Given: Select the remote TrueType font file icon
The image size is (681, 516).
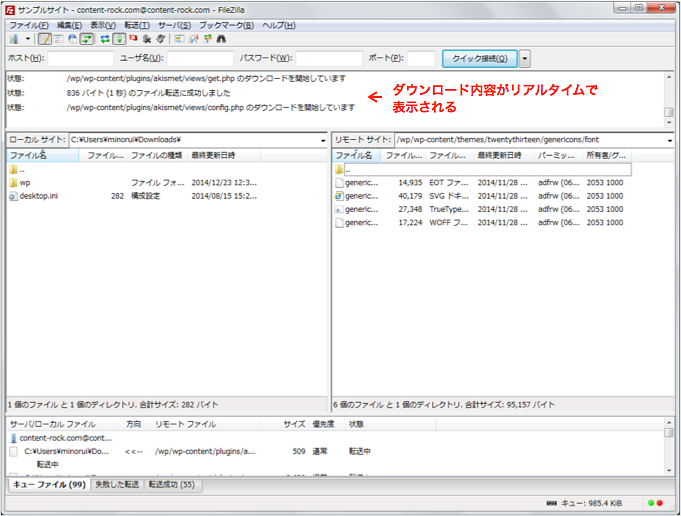Looking at the screenshot, I should 339,209.
